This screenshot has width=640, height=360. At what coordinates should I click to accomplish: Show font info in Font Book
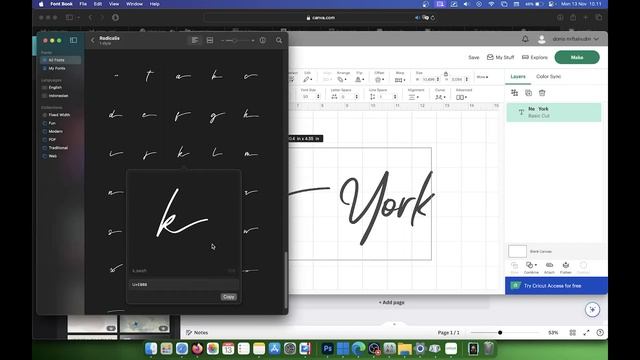click(263, 40)
